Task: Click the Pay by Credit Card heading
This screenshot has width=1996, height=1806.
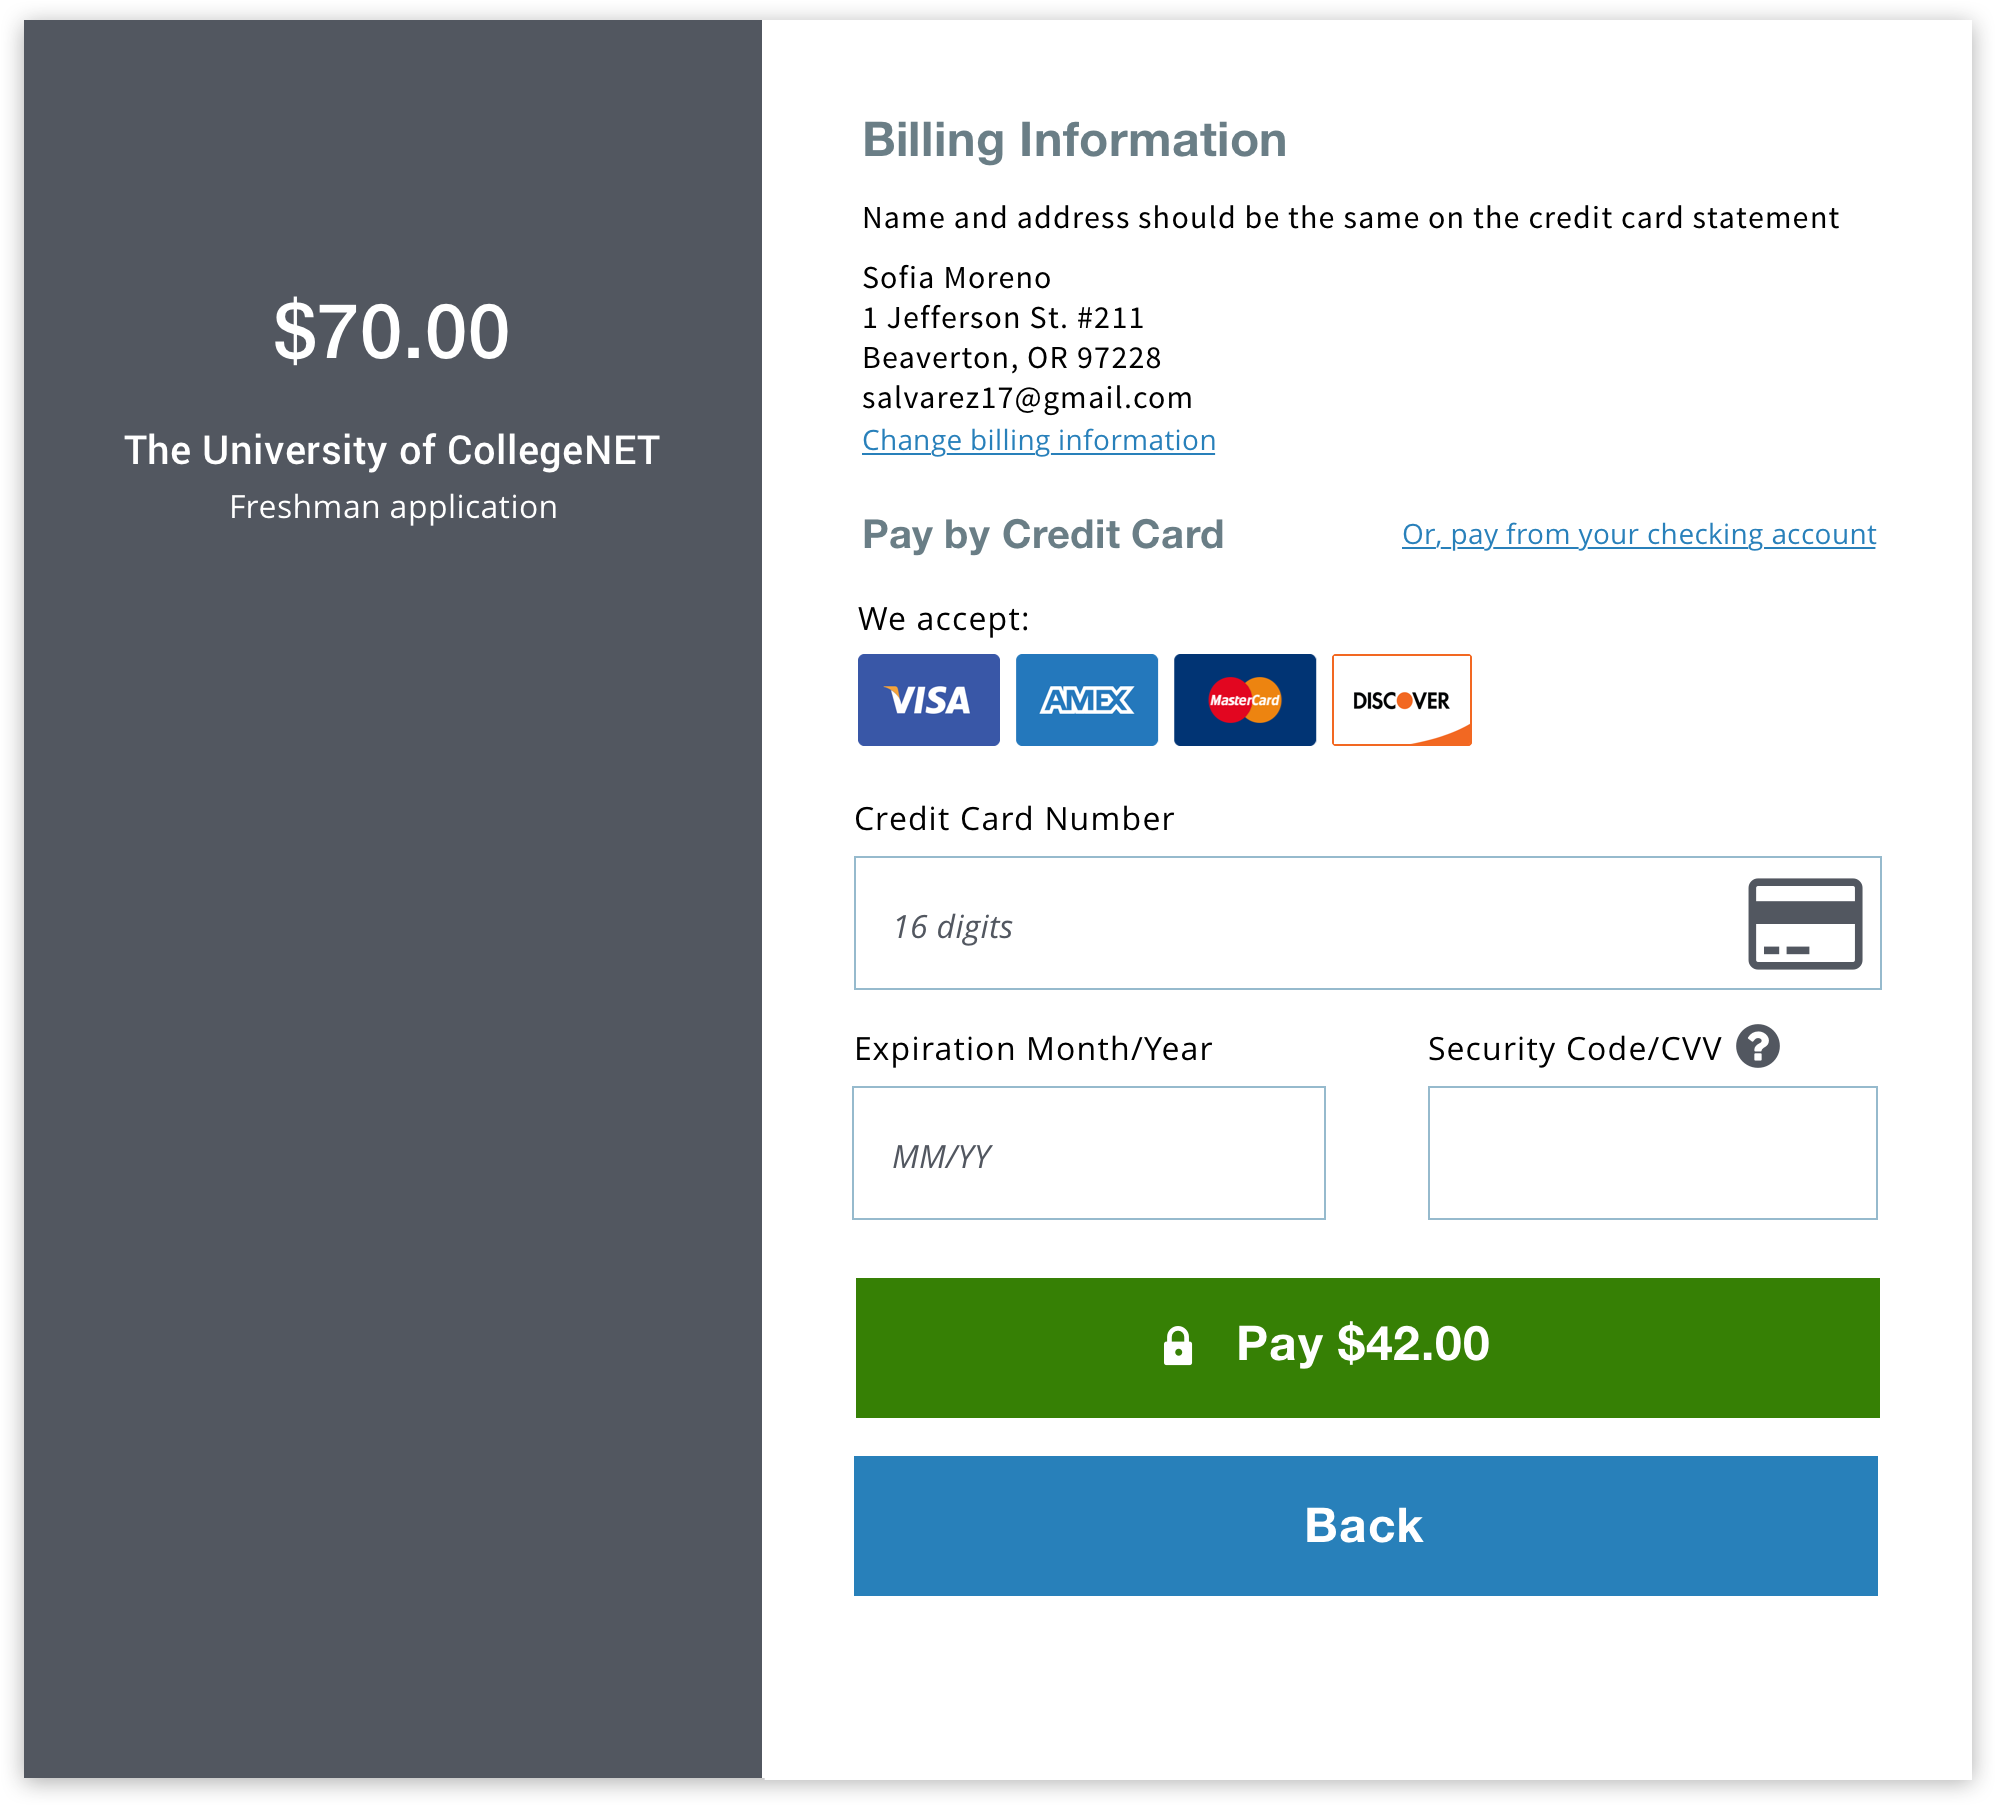Action: click(1043, 535)
